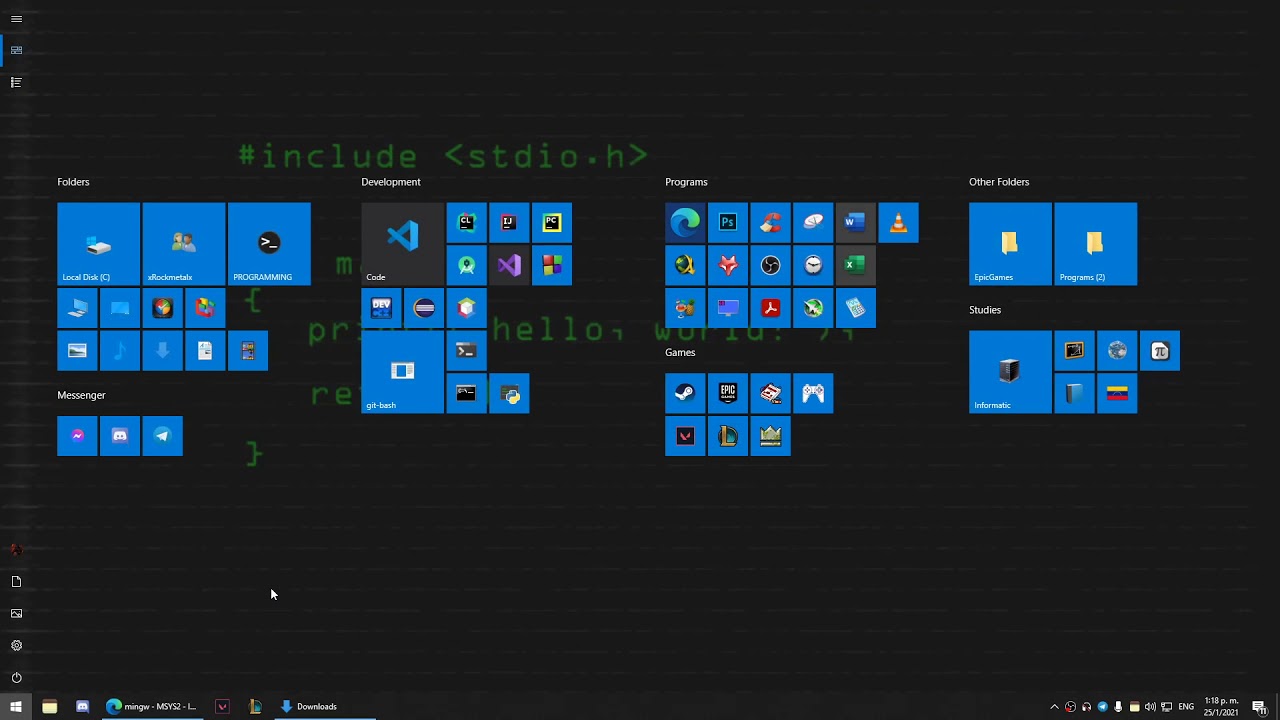Screen dimensions: 1280x720
Task: Open the blue Downloads arrow tile
Action: (162, 351)
